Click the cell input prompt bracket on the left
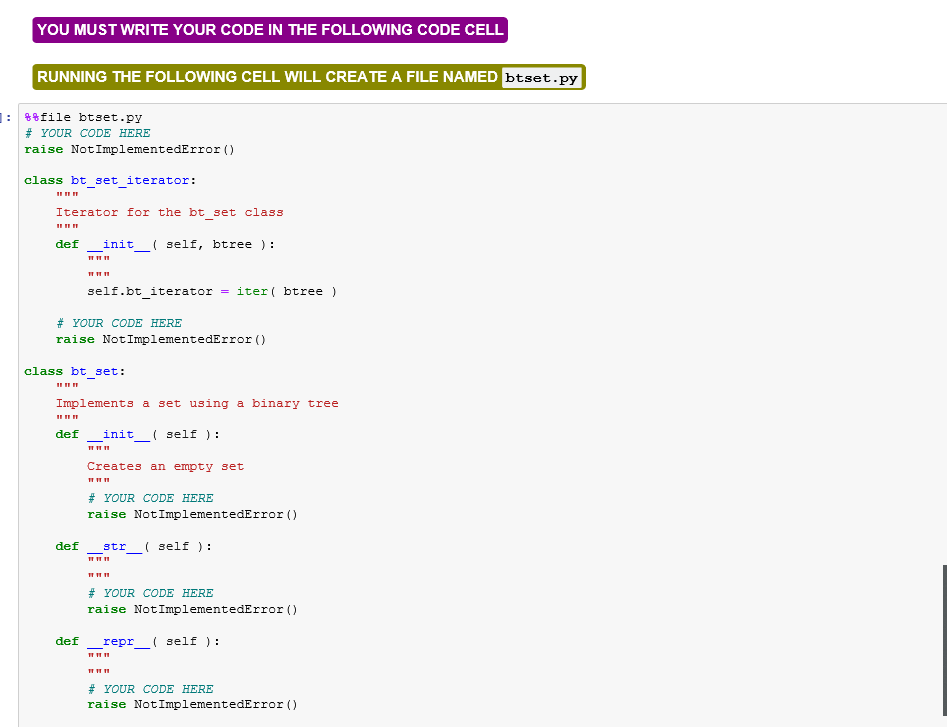Viewport: 947px width, 727px height. point(6,117)
